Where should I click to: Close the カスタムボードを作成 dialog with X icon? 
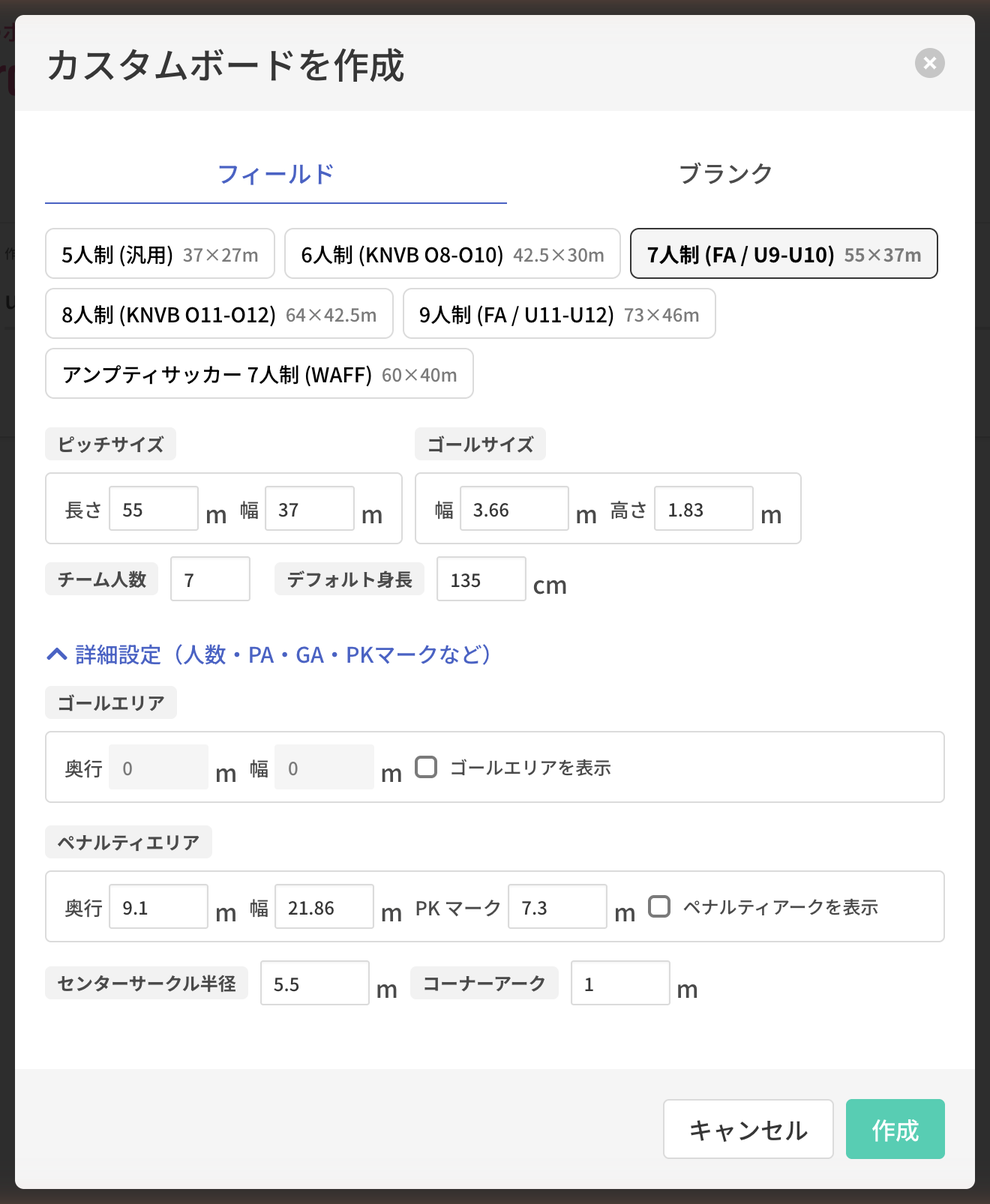(x=930, y=63)
